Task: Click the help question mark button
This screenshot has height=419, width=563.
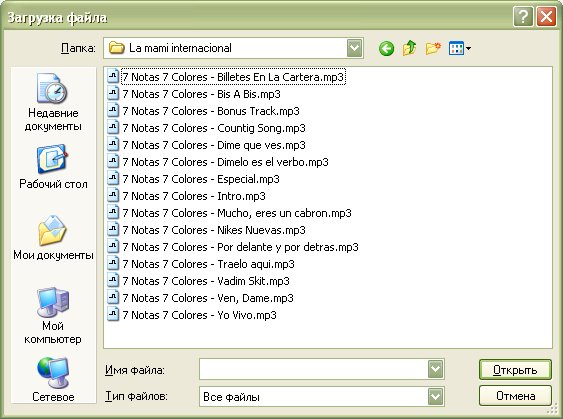Action: [522, 17]
